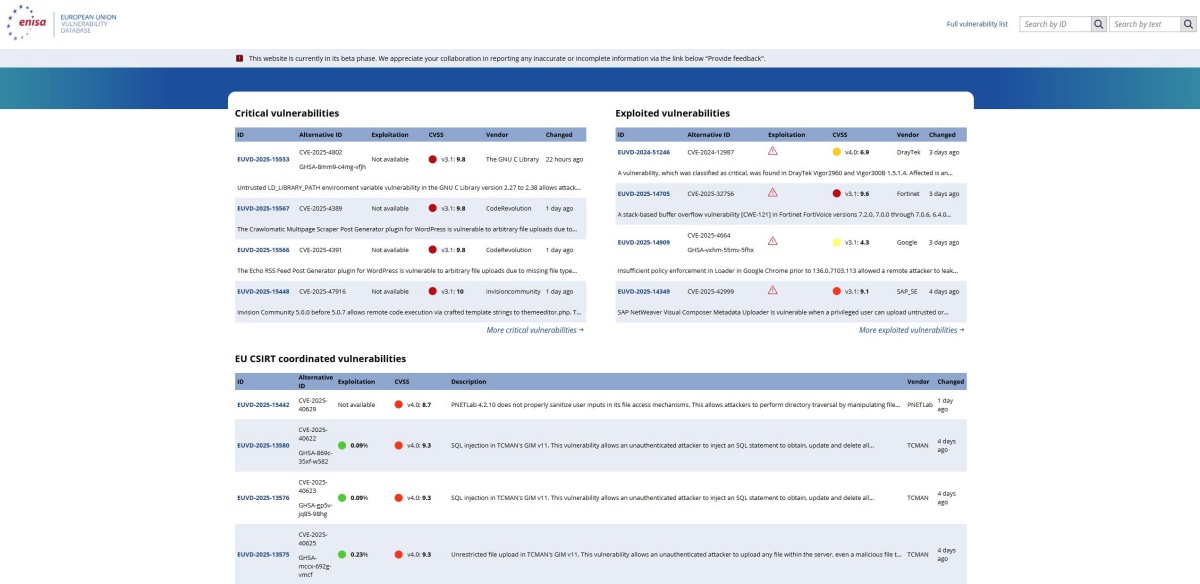Click the dark red CVSS dot for EUVD-2025-14705
The image size is (1200, 584).
pos(837,193)
